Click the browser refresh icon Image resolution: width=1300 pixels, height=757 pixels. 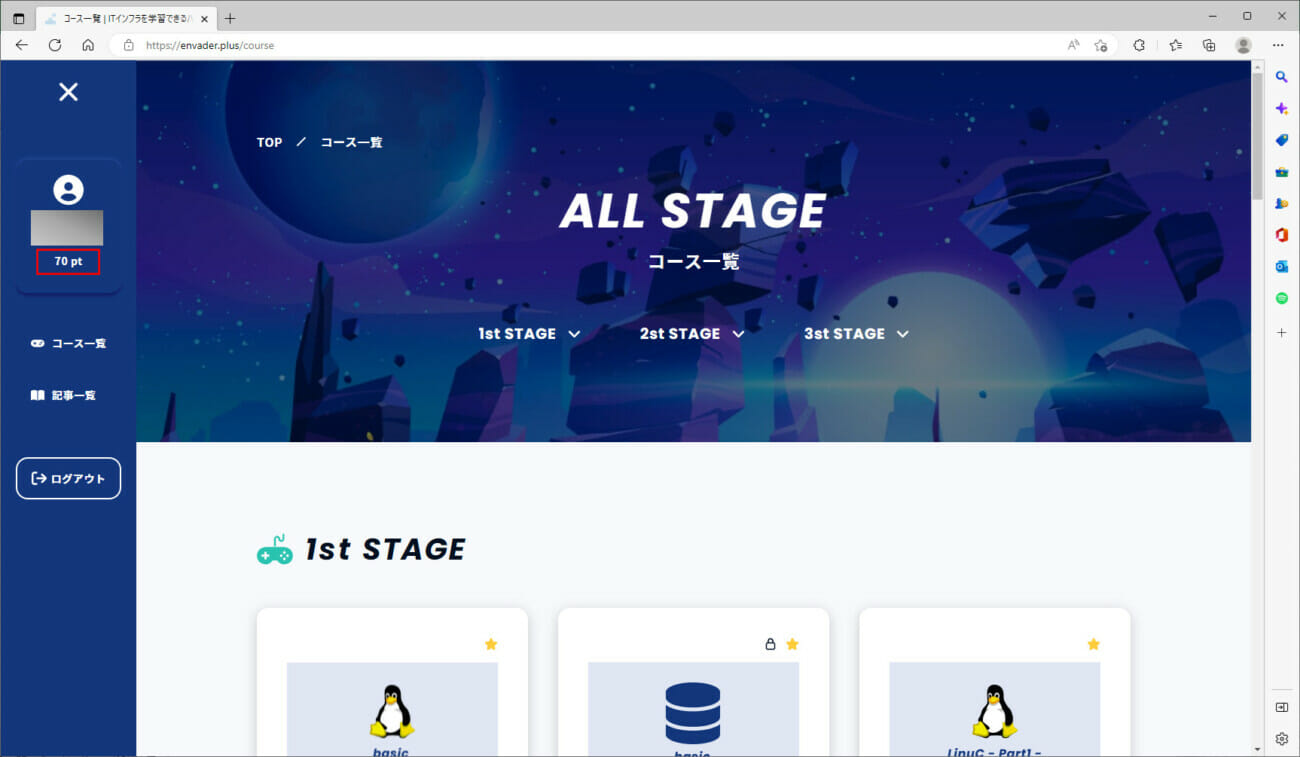[x=55, y=45]
